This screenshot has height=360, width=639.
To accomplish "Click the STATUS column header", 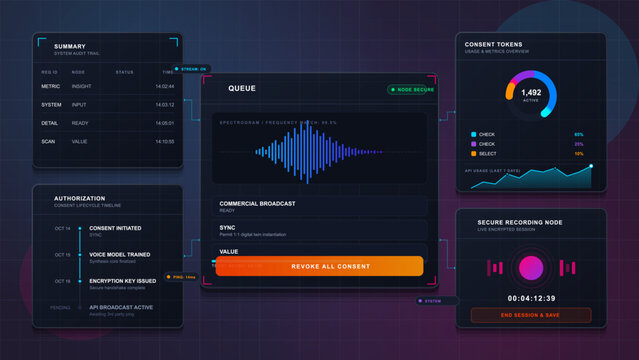I will tap(124, 72).
